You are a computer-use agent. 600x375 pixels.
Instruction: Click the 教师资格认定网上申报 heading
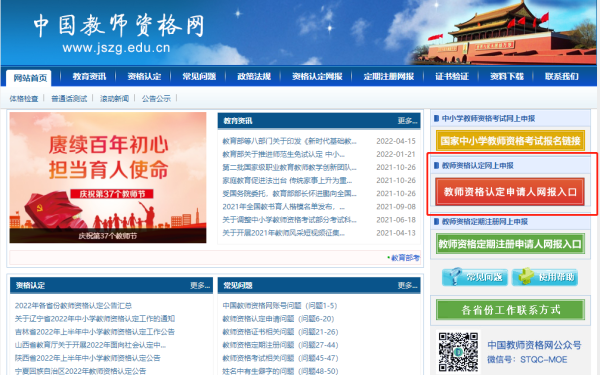point(478,165)
